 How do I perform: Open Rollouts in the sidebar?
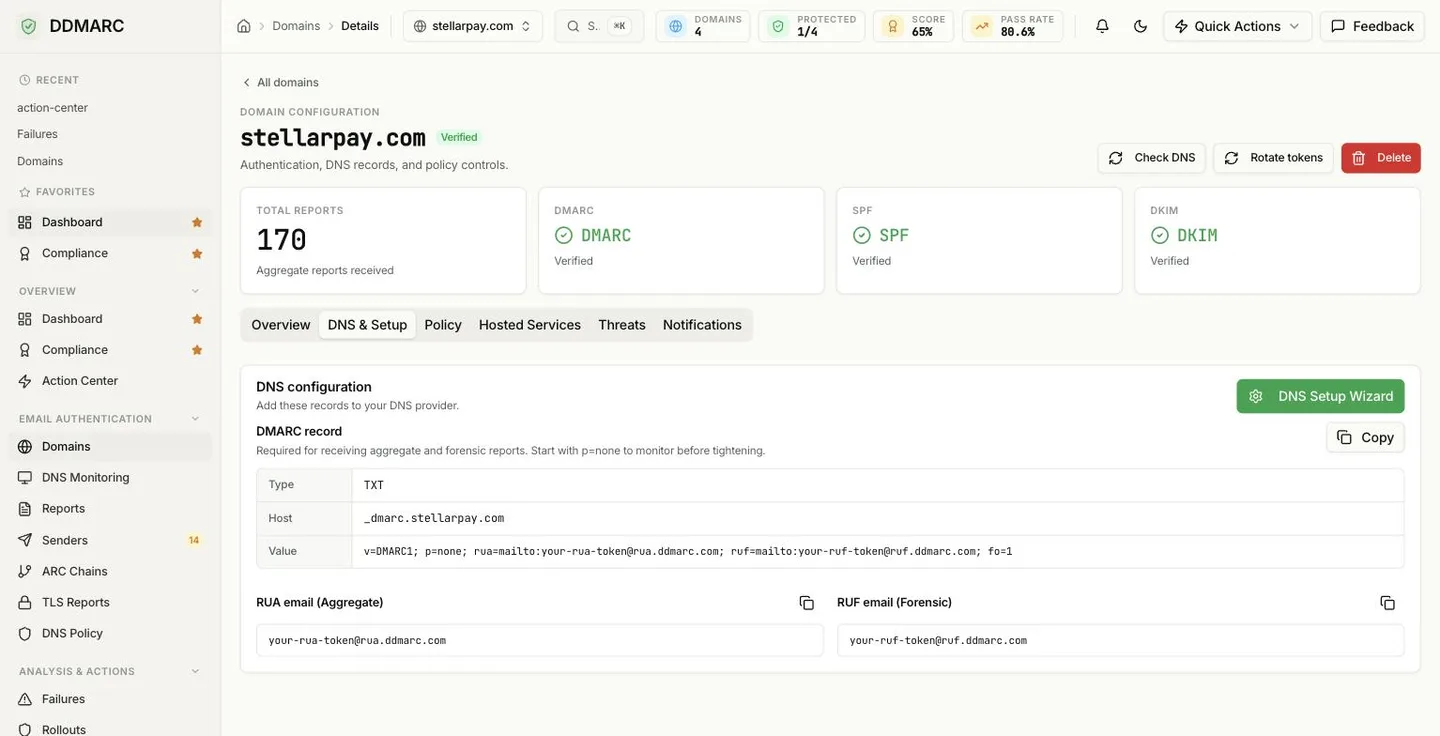[110, 729]
